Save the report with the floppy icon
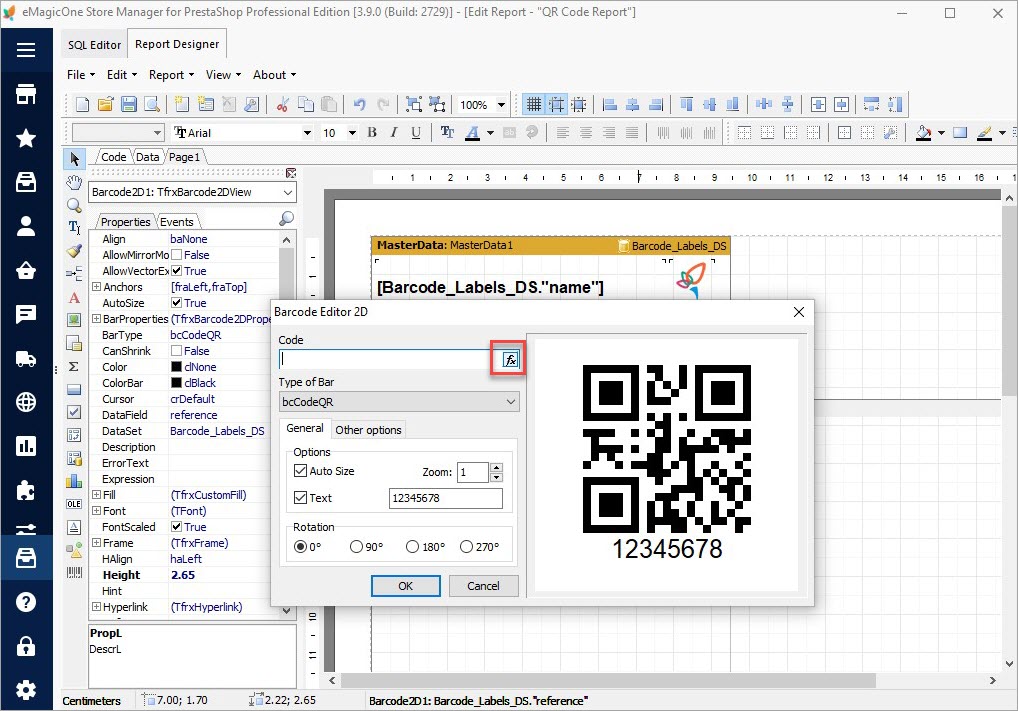Viewport: 1018px width, 711px height. (x=129, y=104)
